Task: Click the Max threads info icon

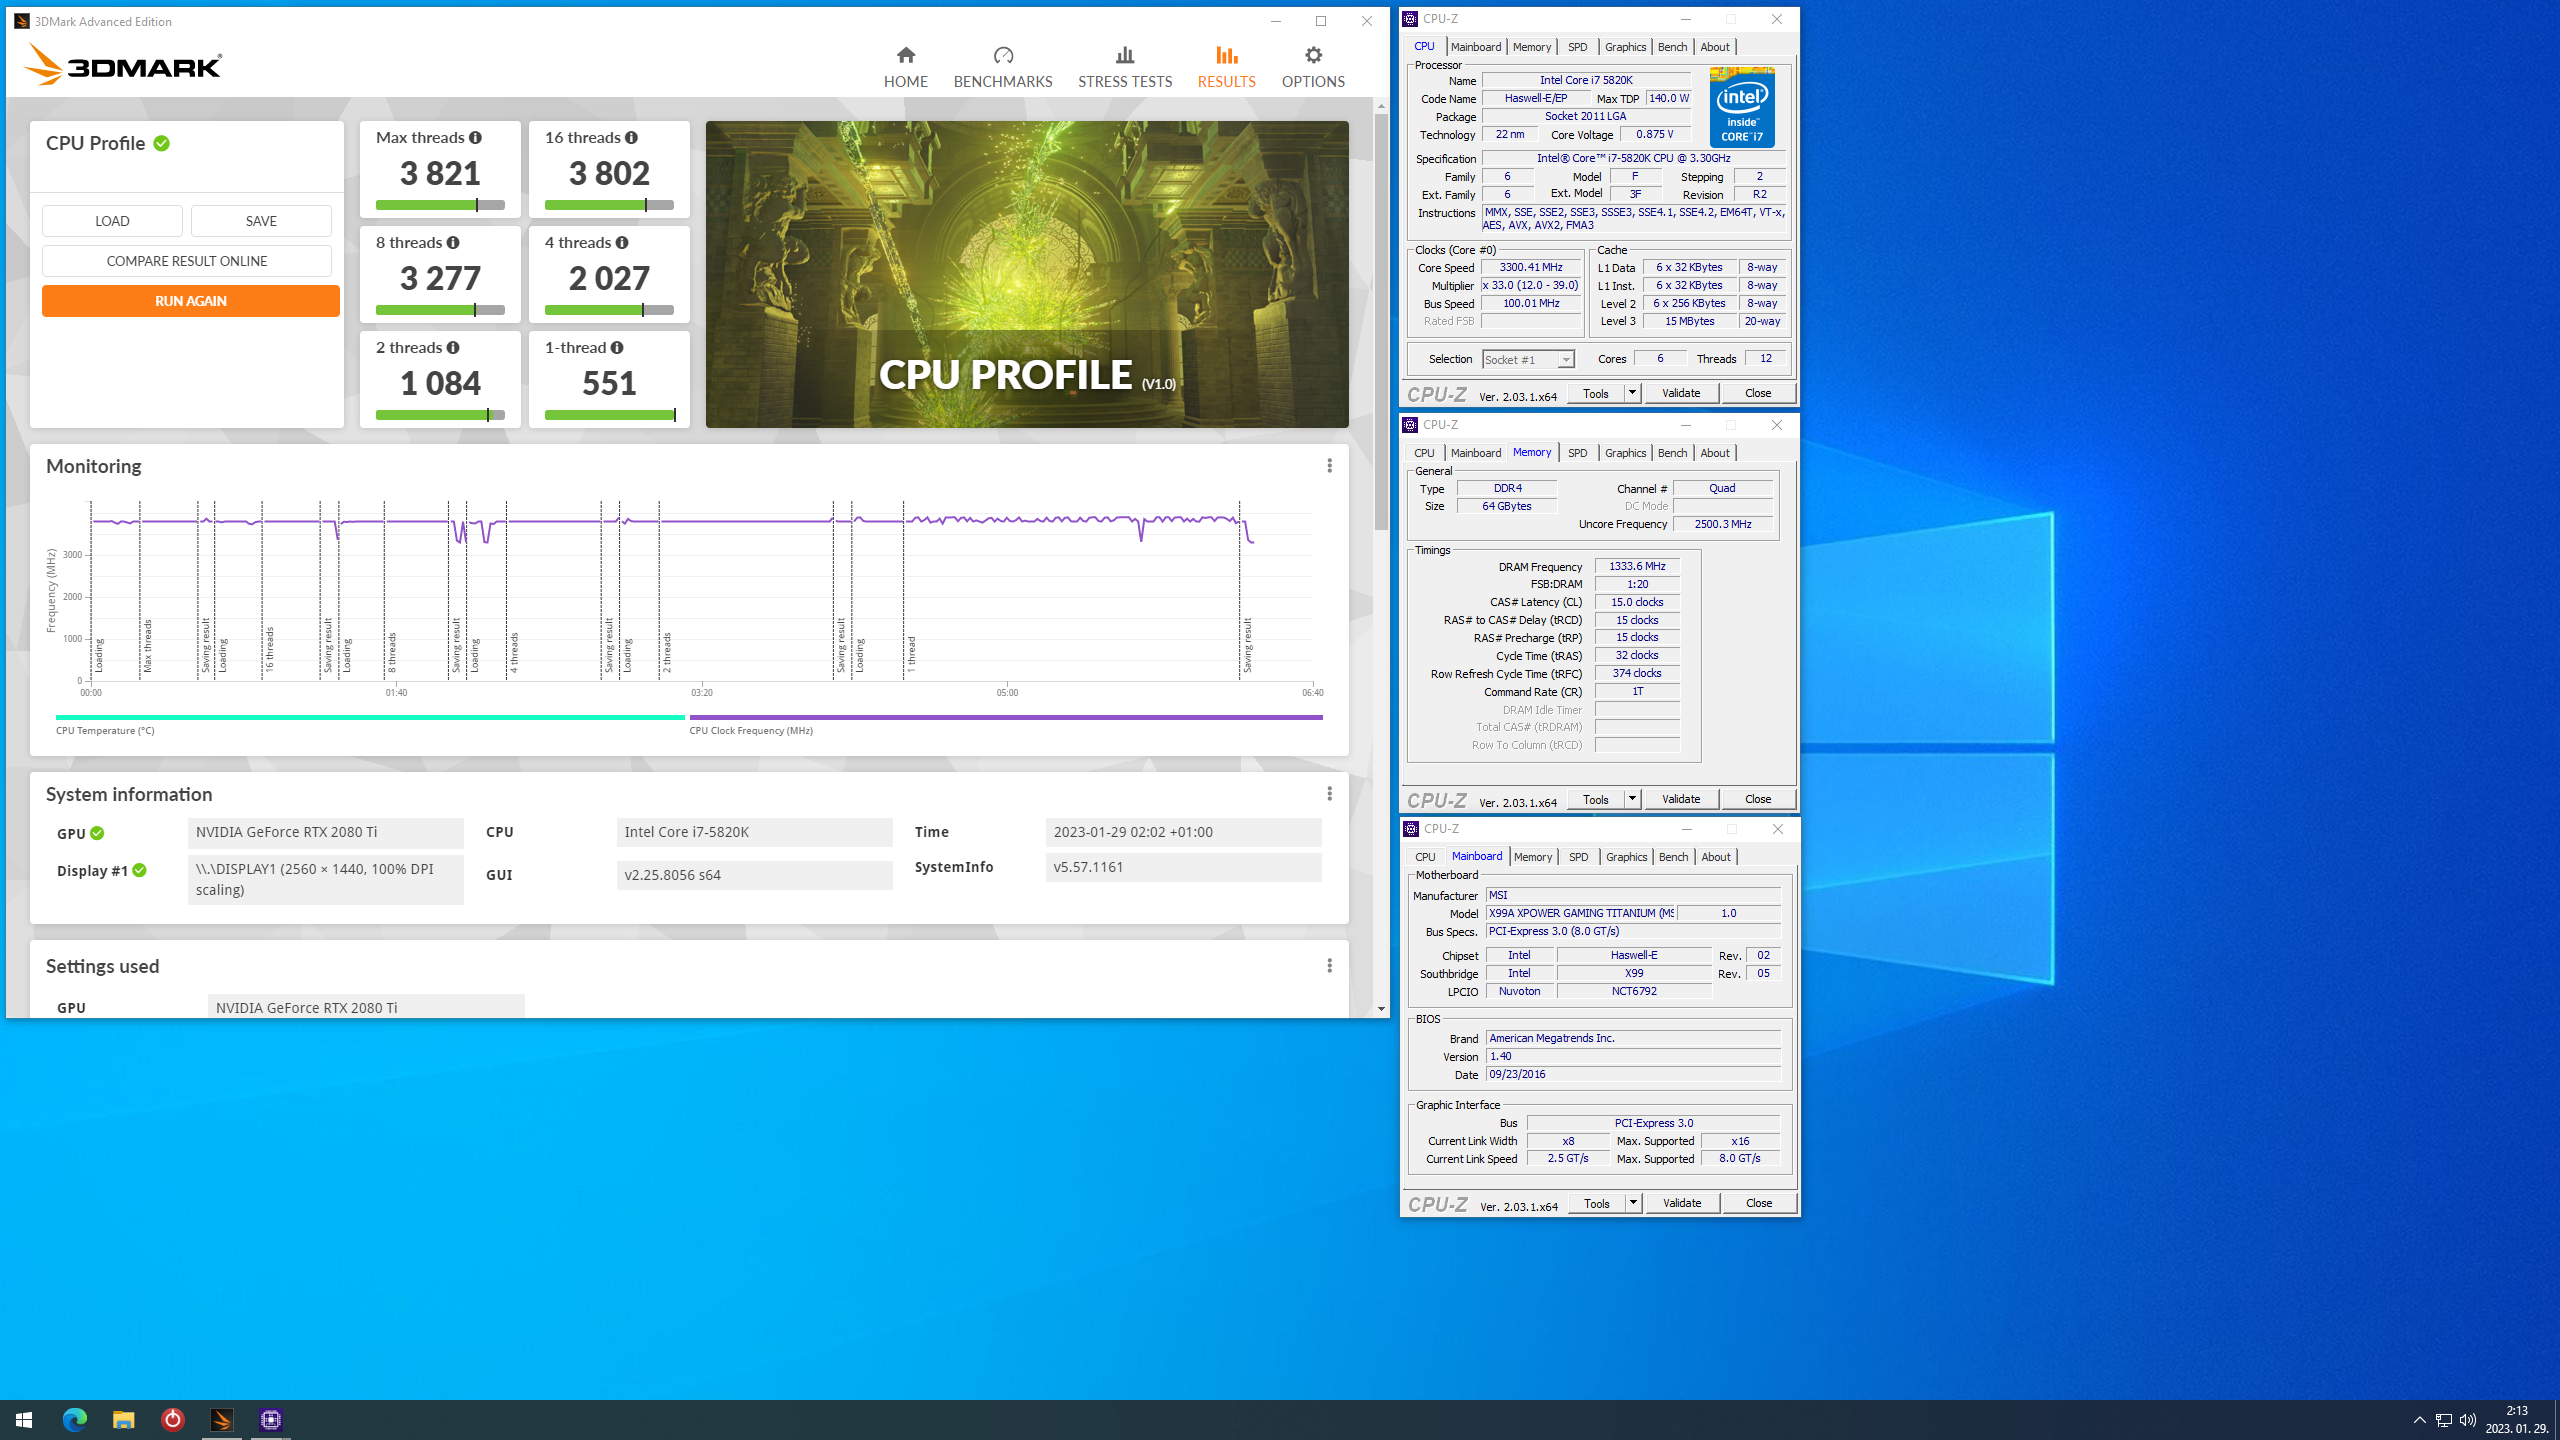Action: [475, 138]
